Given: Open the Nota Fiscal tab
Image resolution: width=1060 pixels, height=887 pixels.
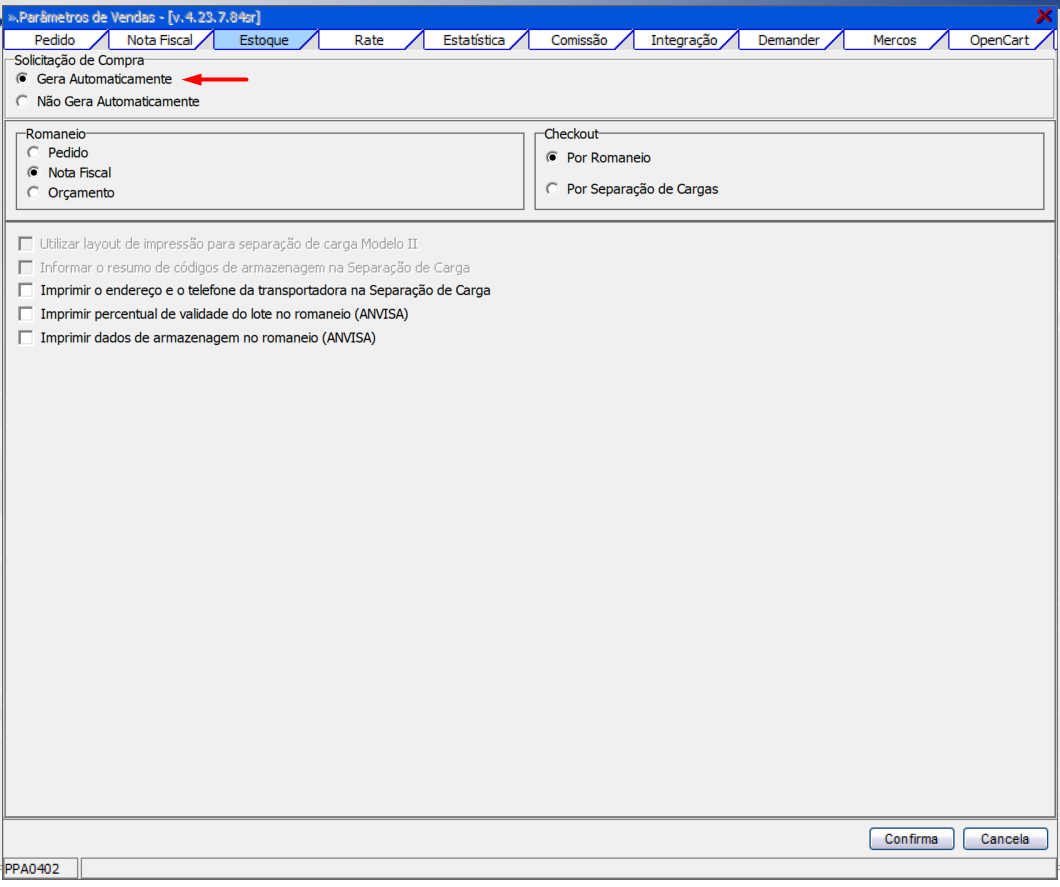Looking at the screenshot, I should [x=159, y=40].
